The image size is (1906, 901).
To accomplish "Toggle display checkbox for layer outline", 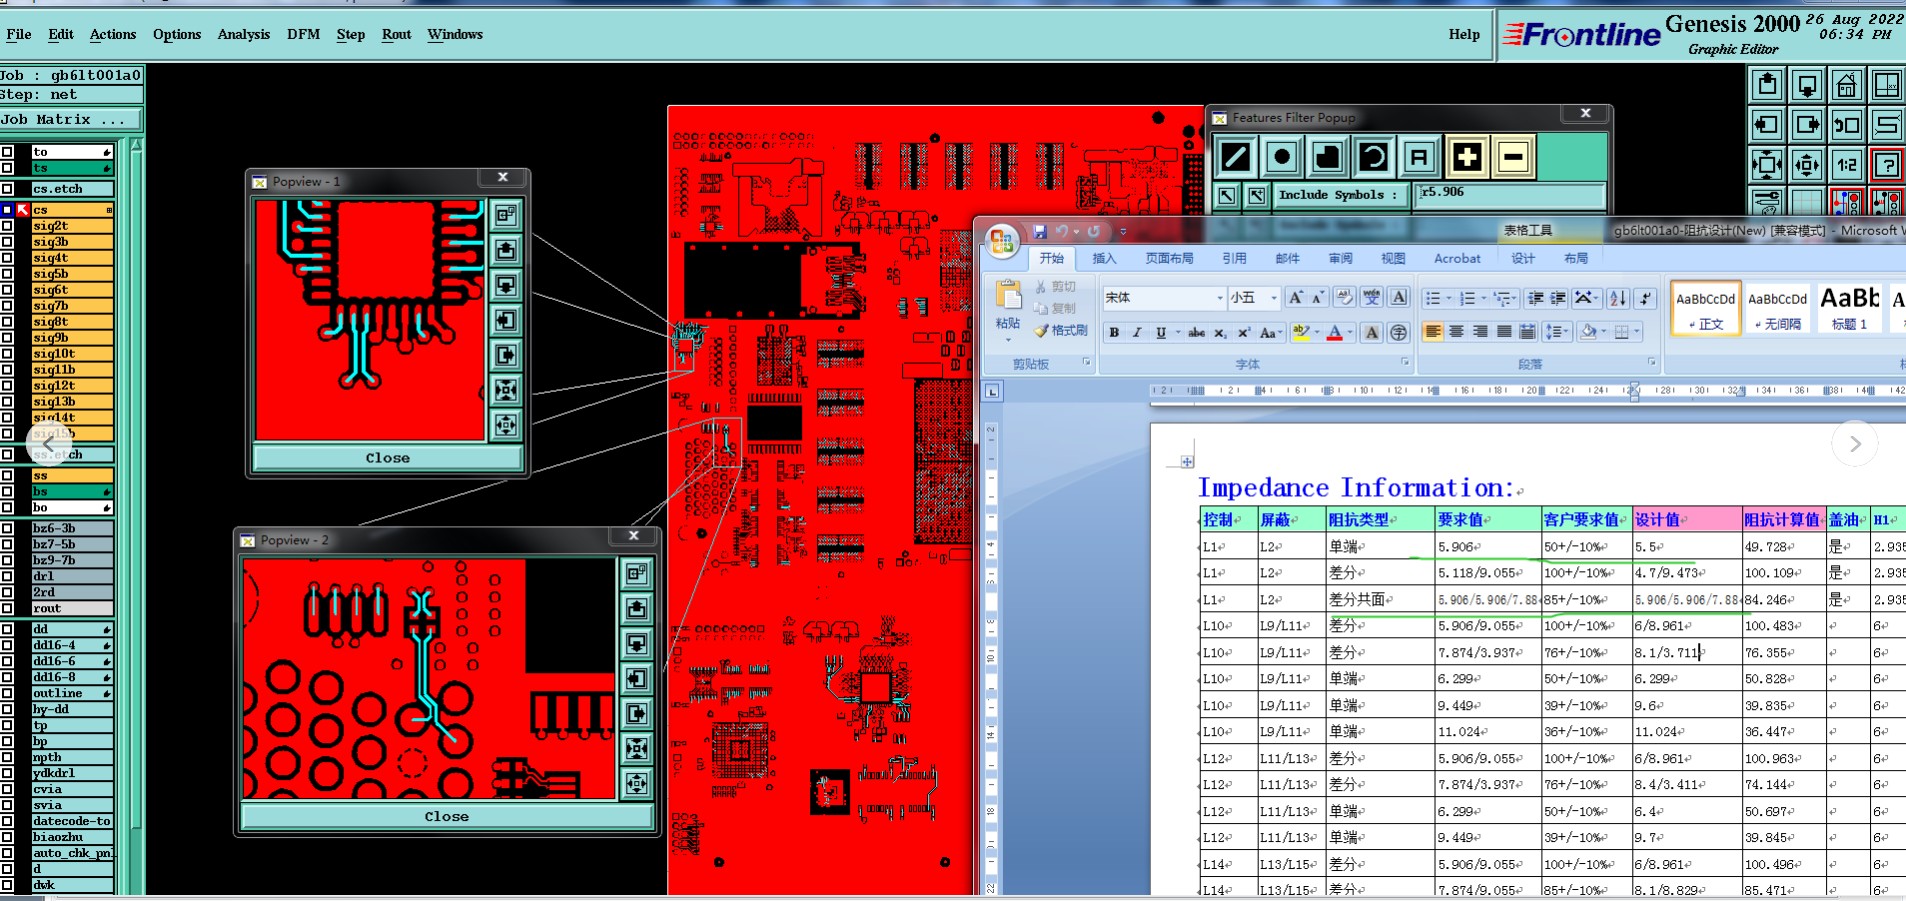I will [x=8, y=693].
